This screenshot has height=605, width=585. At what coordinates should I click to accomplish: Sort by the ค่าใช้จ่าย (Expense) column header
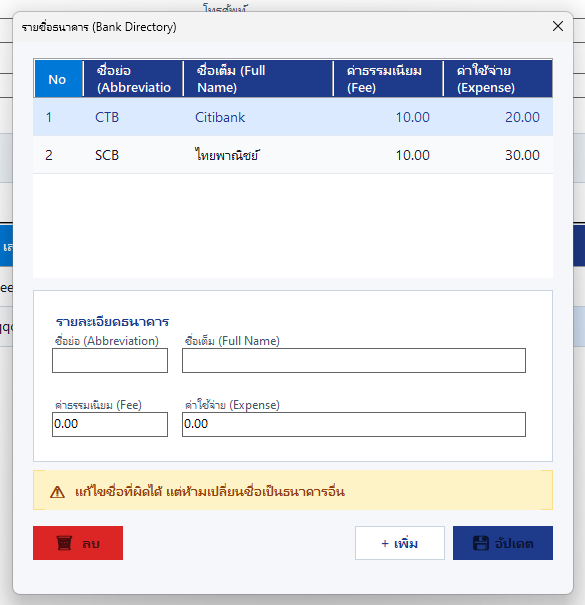[x=498, y=79]
